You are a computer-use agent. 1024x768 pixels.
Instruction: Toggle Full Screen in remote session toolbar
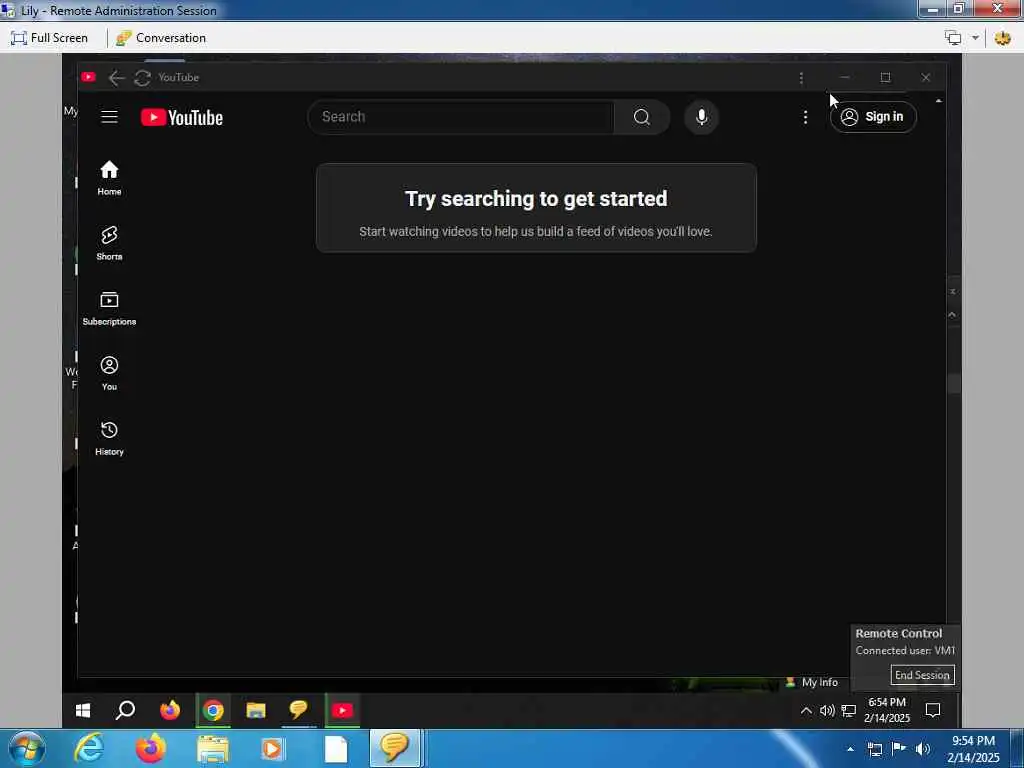[x=50, y=38]
